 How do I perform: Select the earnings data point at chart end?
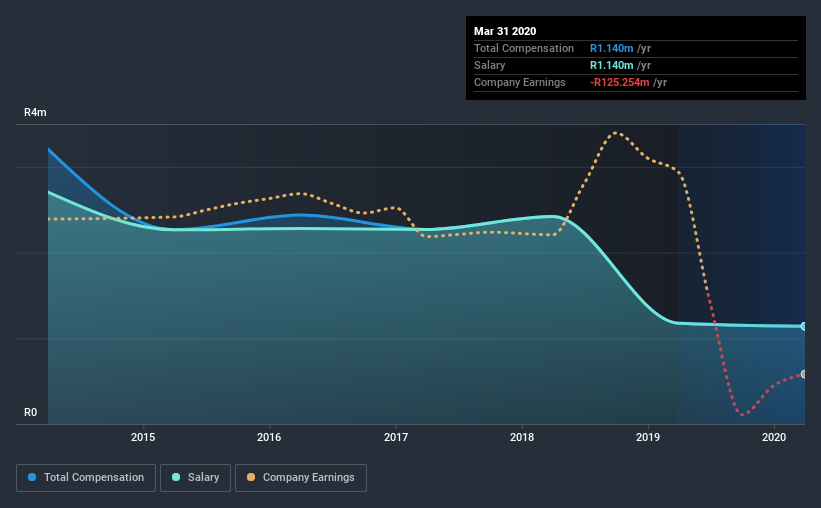[804, 374]
